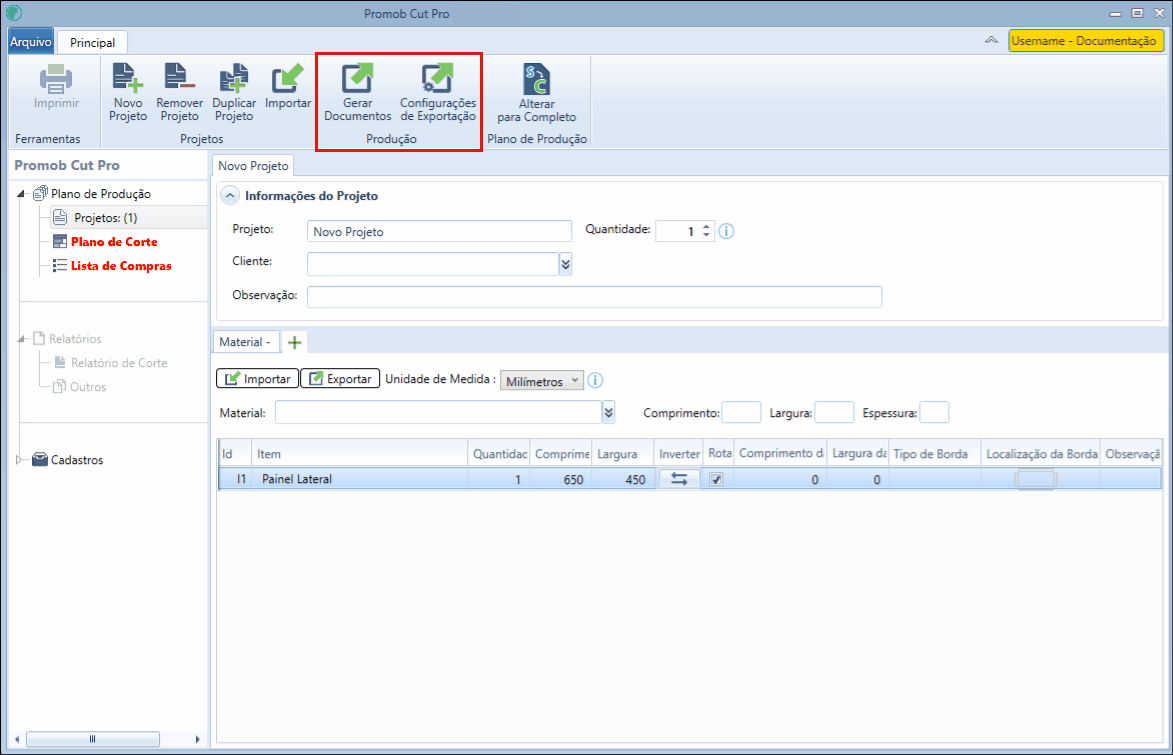Click the sidebar horizontal scrollbar thumb
This screenshot has width=1173, height=755.
point(93,739)
